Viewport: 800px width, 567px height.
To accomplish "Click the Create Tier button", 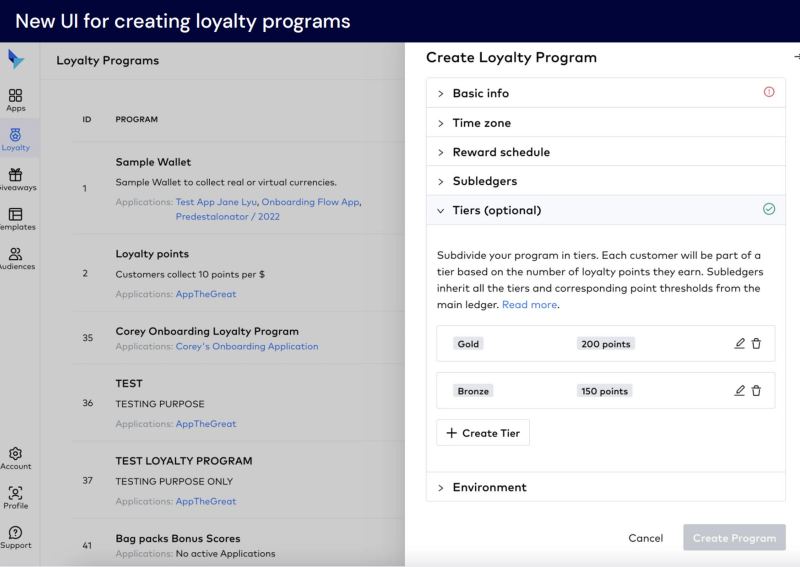I will pyautogui.click(x=483, y=433).
